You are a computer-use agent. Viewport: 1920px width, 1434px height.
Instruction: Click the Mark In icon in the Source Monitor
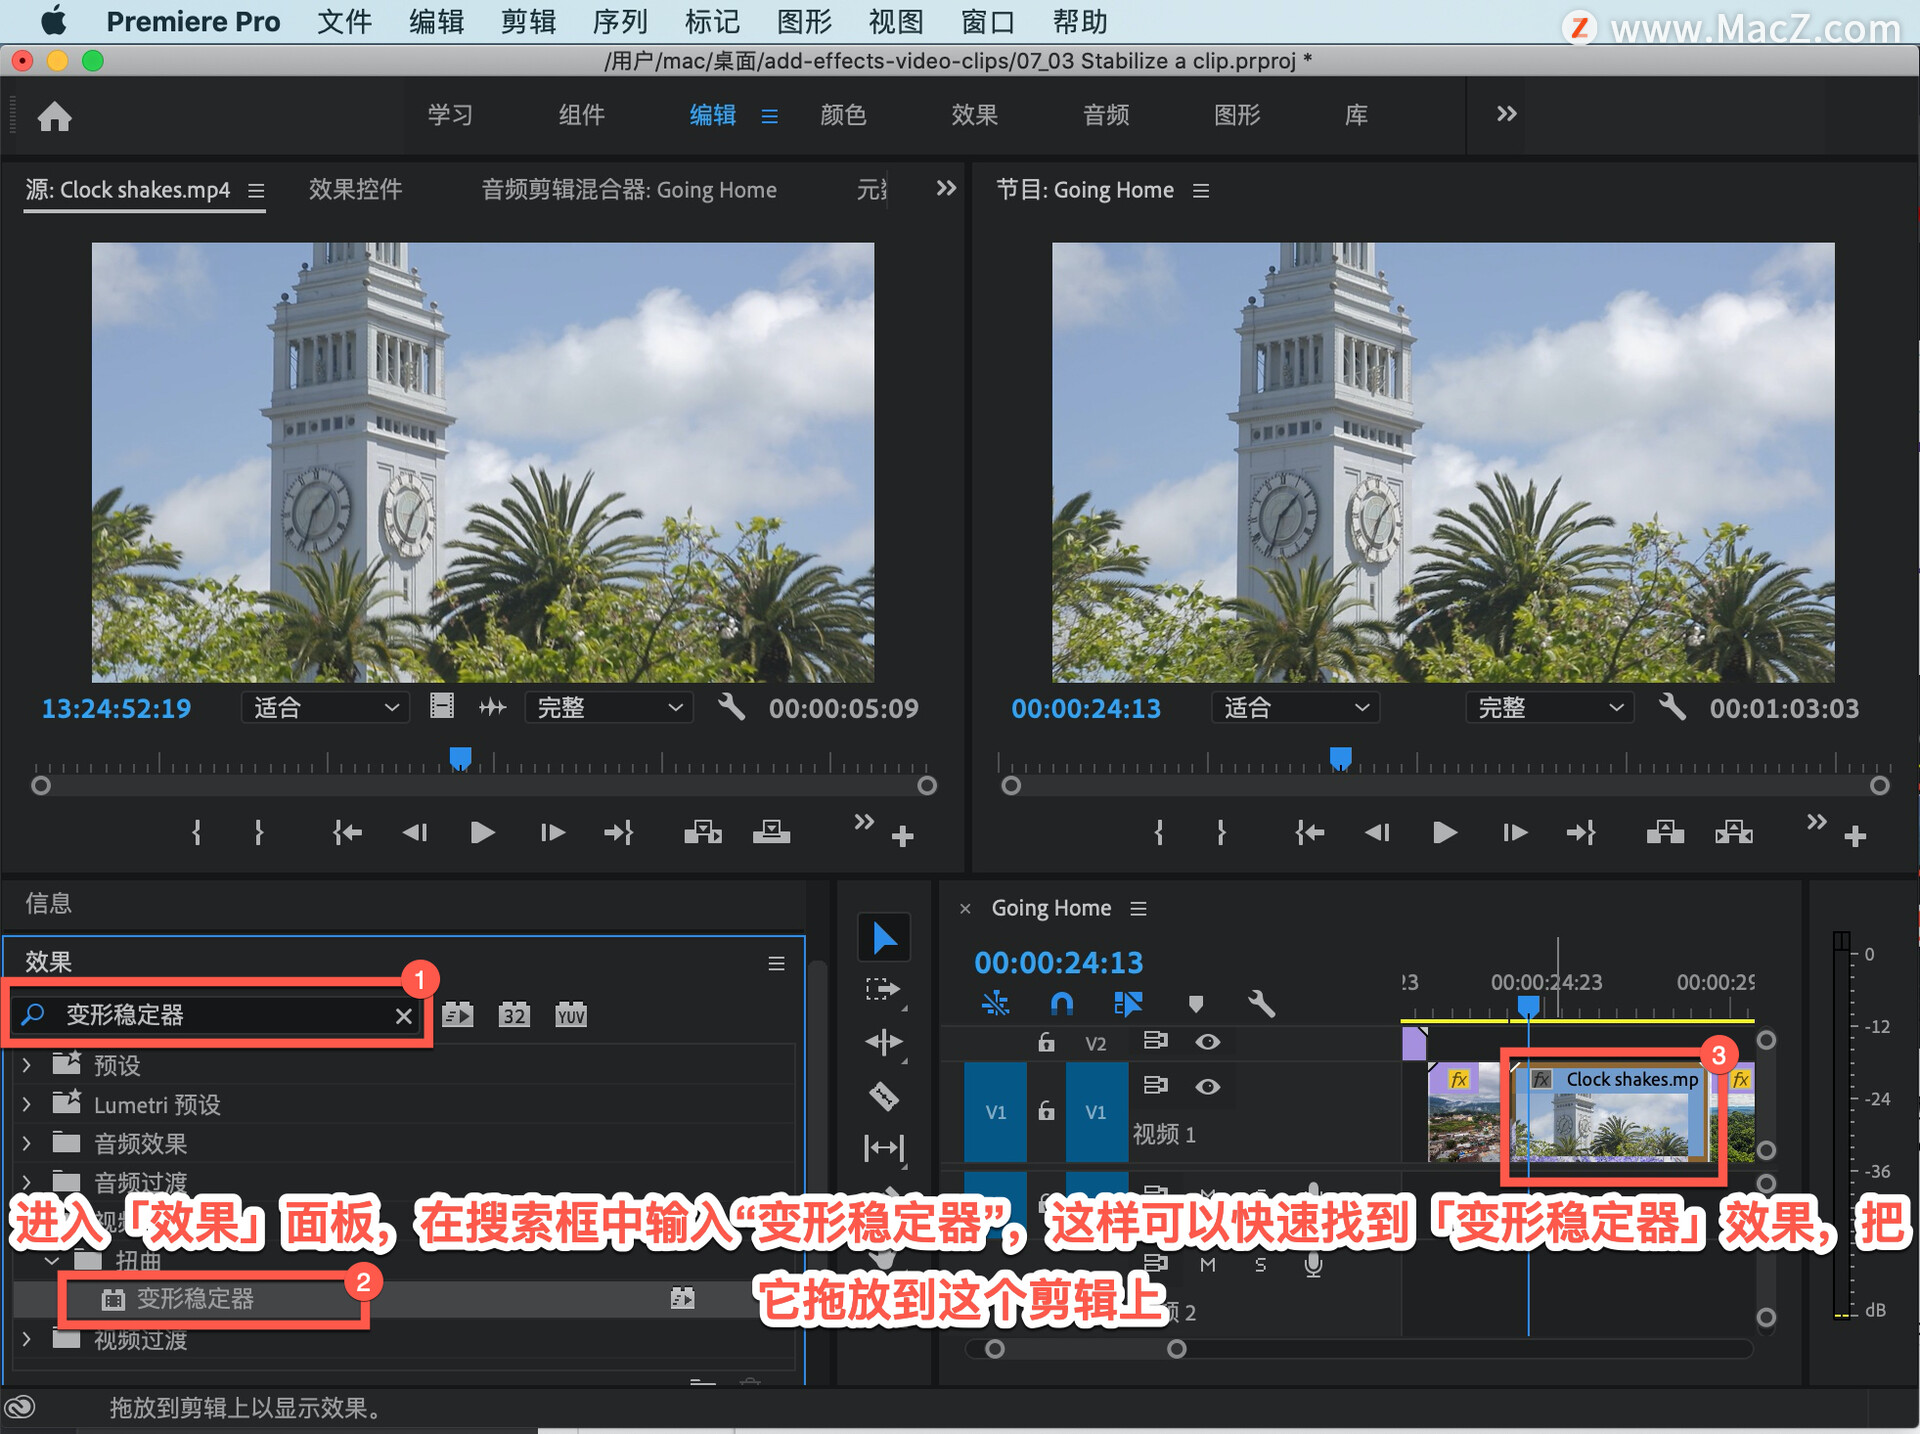(x=196, y=832)
